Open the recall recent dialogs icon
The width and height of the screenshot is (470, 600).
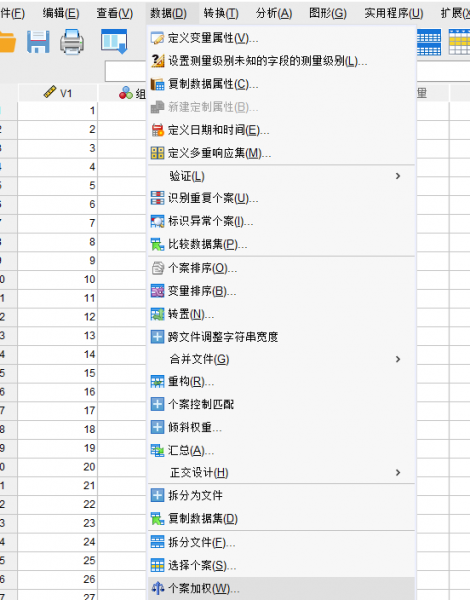coord(114,41)
